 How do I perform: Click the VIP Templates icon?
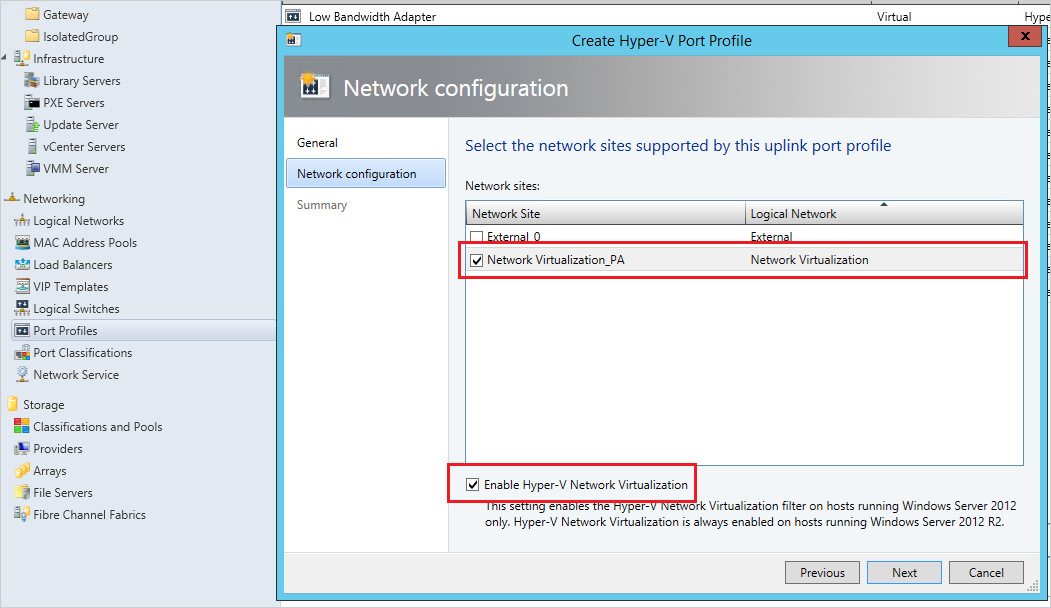(x=22, y=286)
